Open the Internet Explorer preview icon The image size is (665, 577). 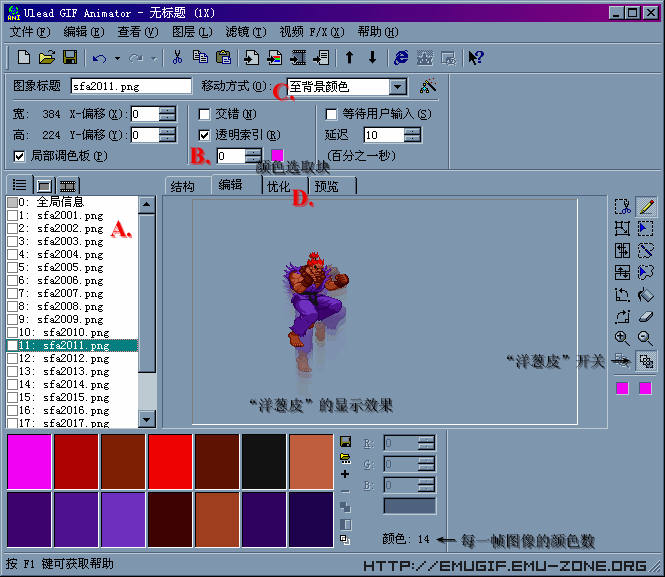click(x=401, y=58)
